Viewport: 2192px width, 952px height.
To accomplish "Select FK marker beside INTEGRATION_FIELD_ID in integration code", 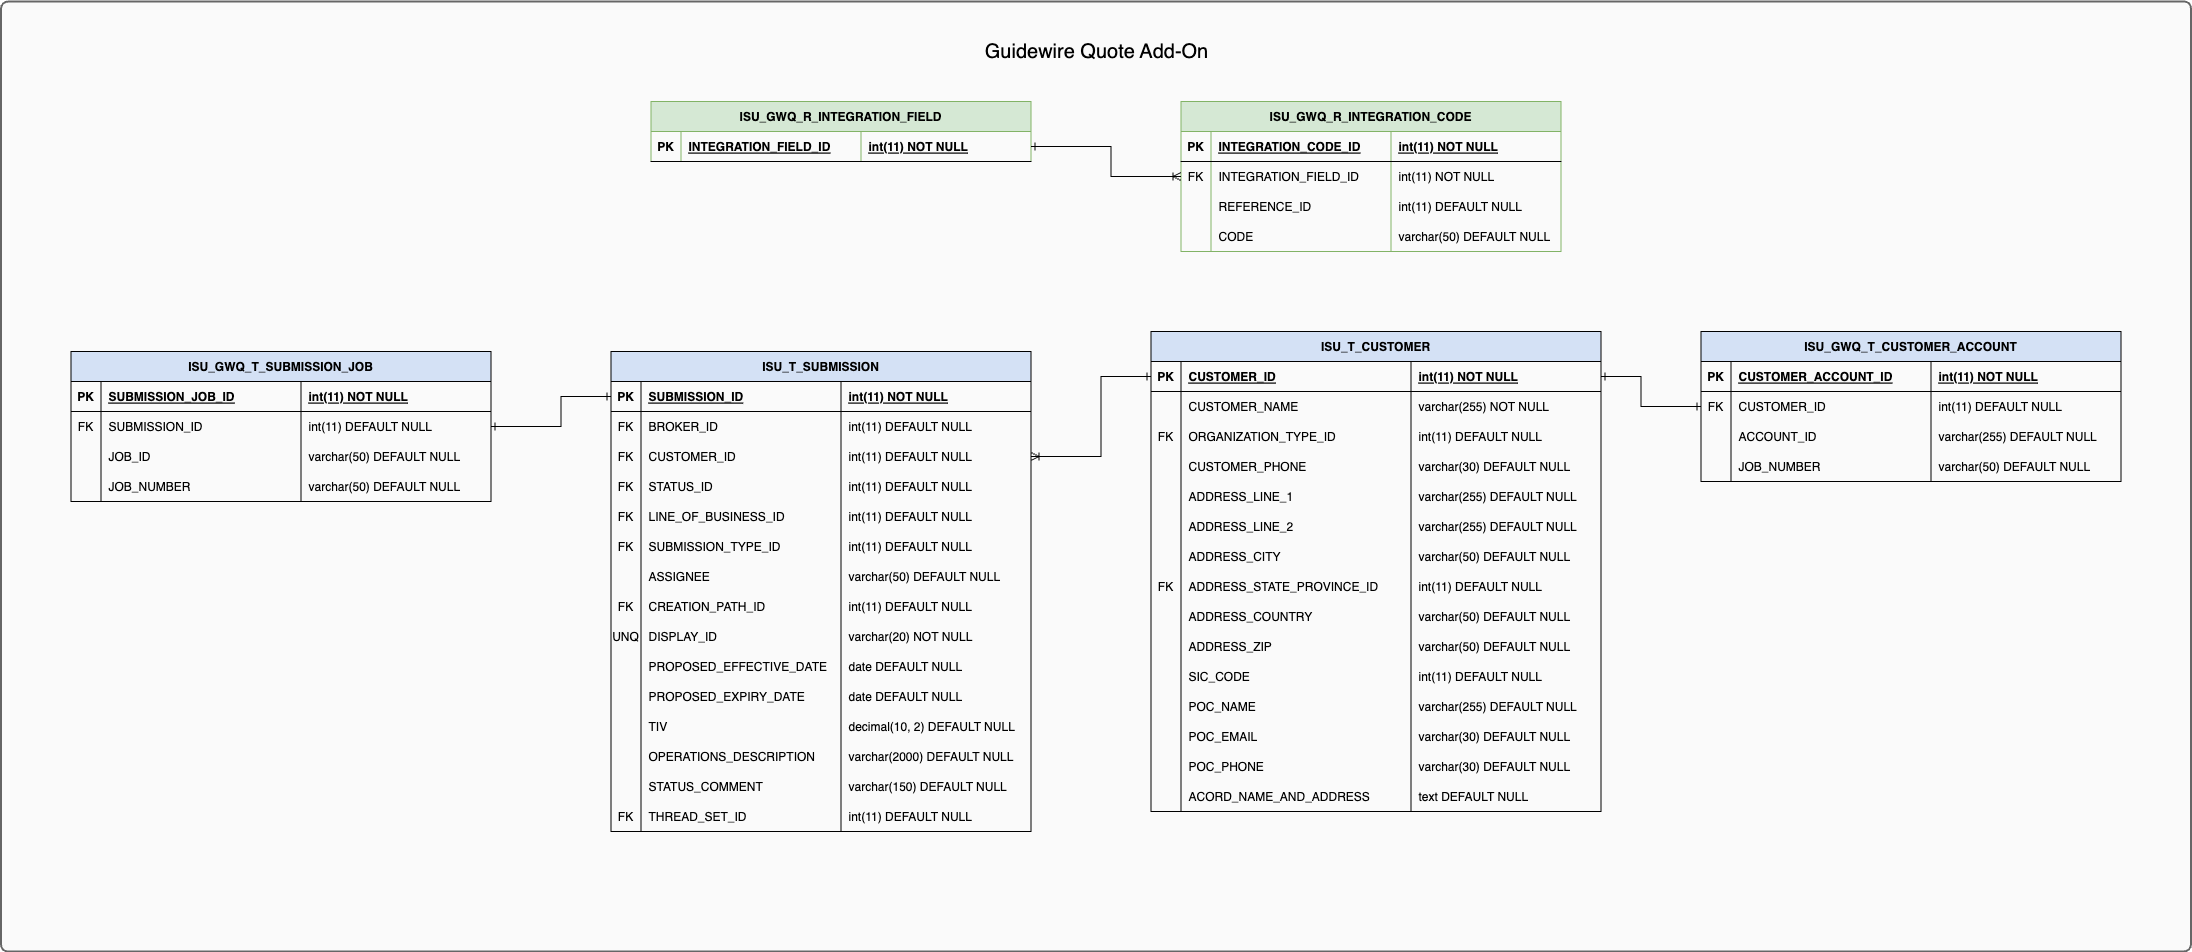I will 1195,177.
